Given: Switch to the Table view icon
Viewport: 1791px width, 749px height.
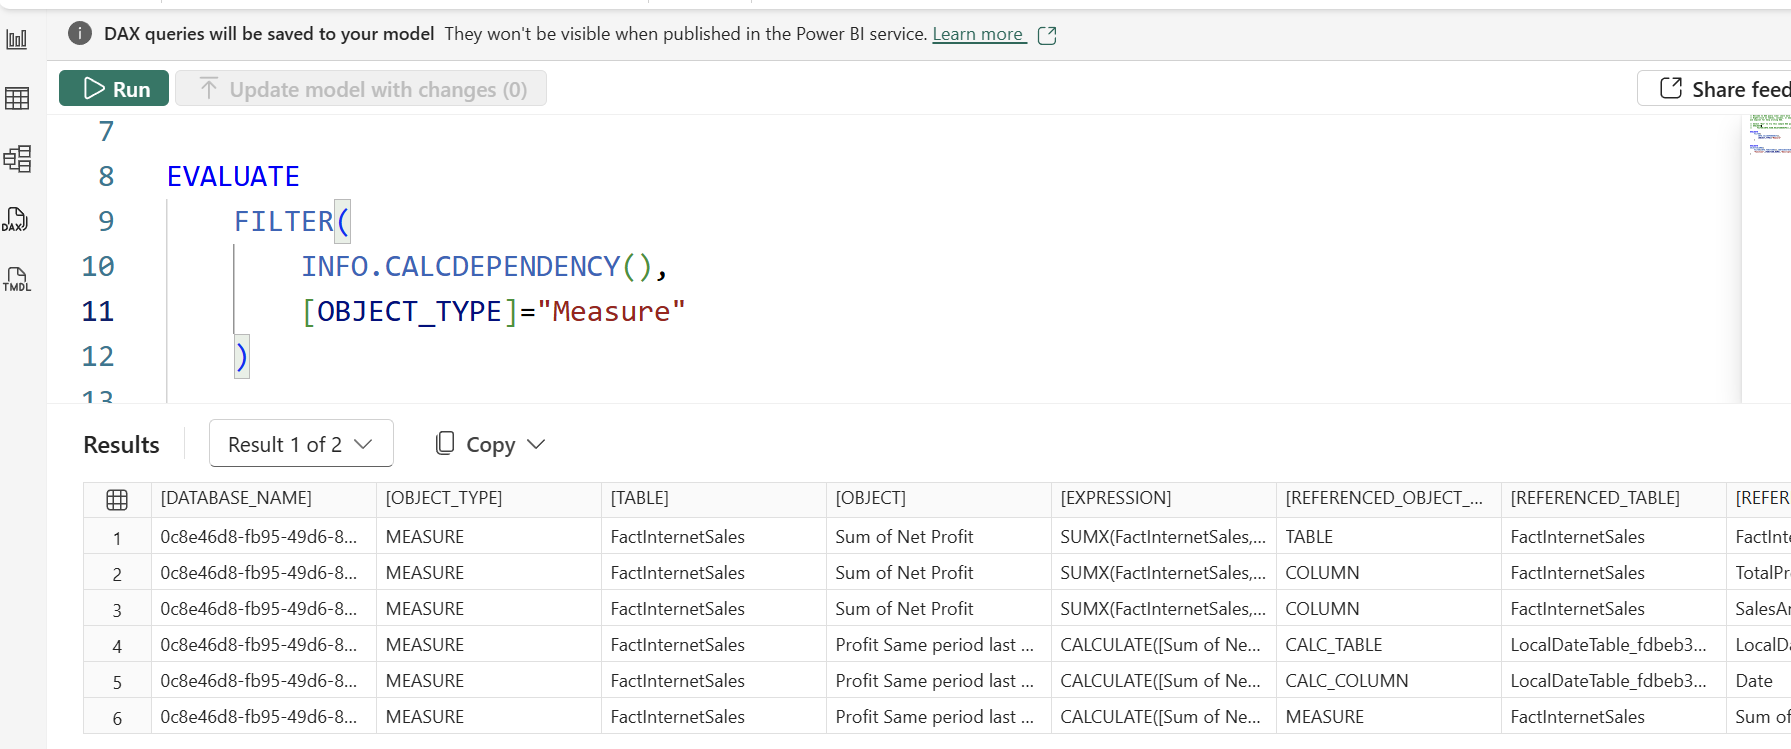Looking at the screenshot, I should (17, 98).
